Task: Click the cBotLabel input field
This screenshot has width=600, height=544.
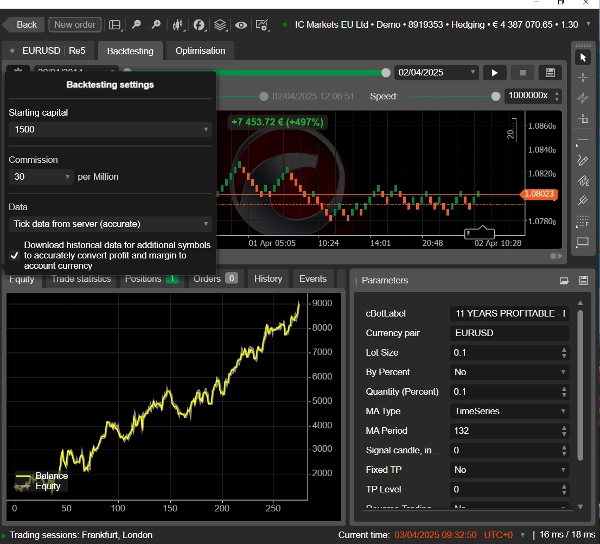Action: 509,314
